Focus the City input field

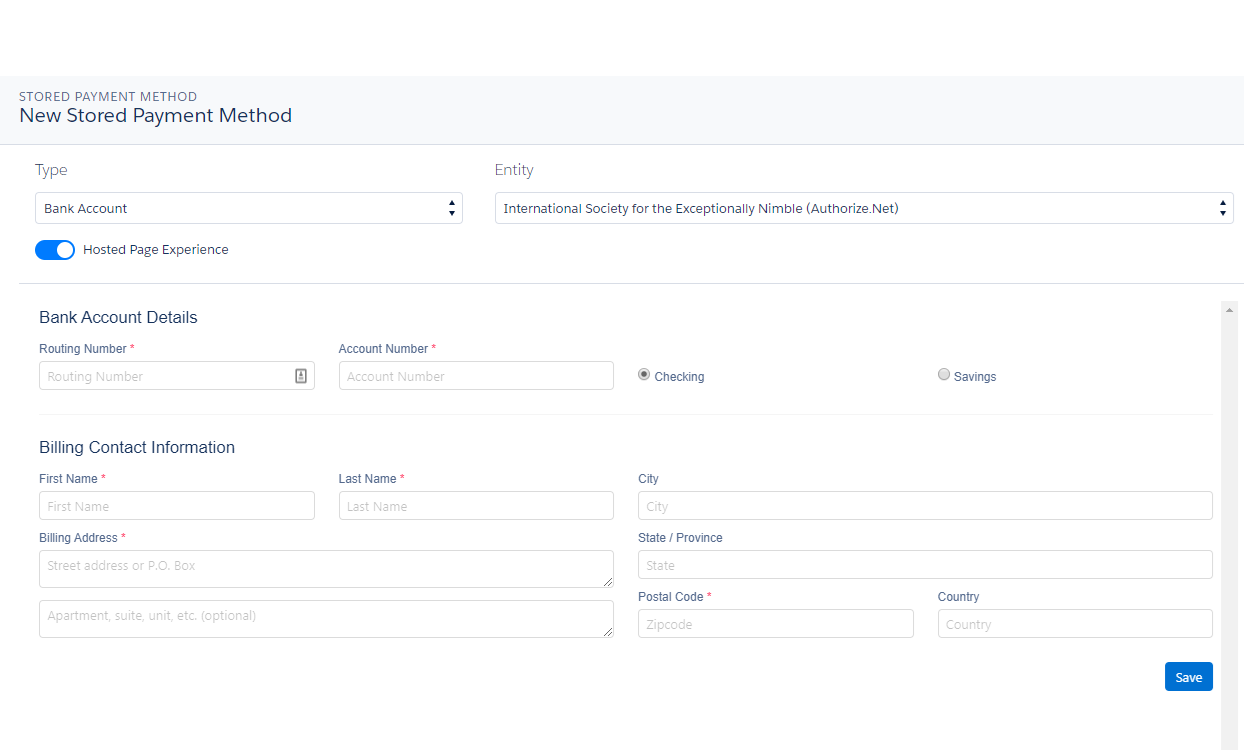925,506
